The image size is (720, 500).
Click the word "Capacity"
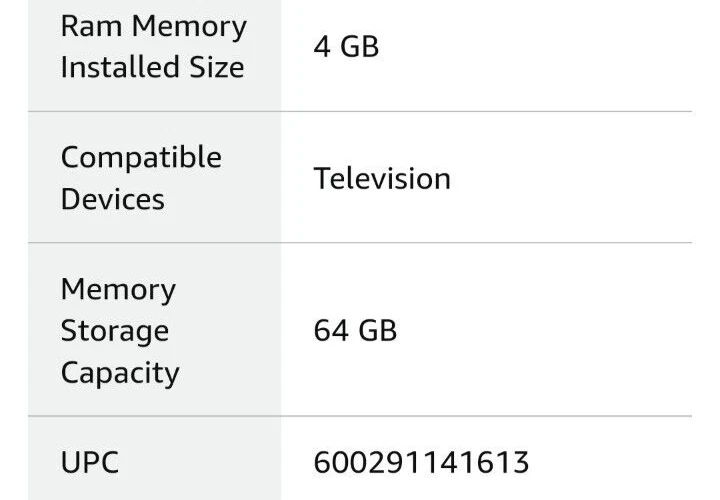pos(120,373)
